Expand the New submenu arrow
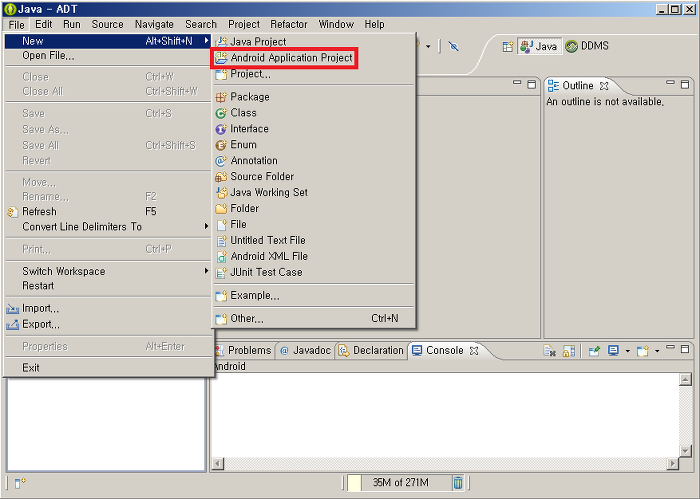 click(x=206, y=41)
